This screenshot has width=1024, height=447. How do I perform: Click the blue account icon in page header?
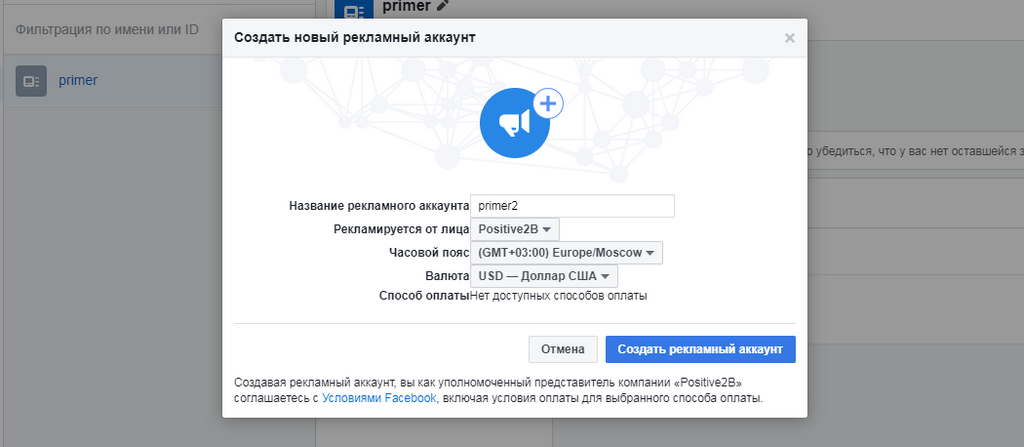tap(353, 10)
